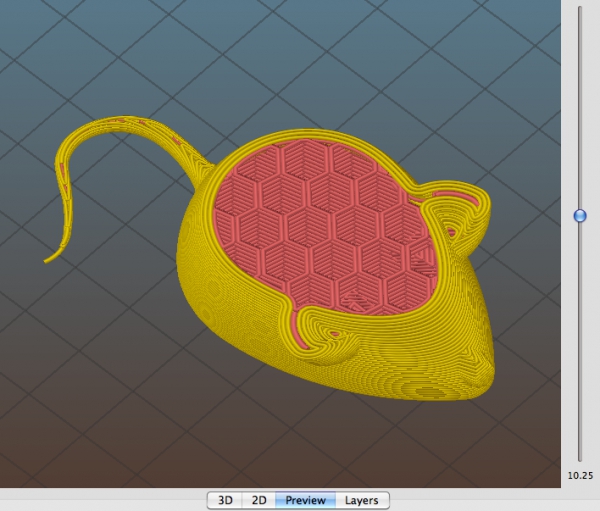Switch to the 2D view tab
Screen dimensions: 600x511
pyautogui.click(x=259, y=500)
